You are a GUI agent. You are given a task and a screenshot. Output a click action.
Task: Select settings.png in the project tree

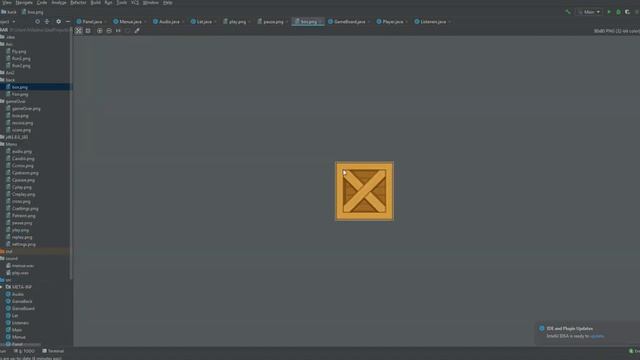point(24,244)
